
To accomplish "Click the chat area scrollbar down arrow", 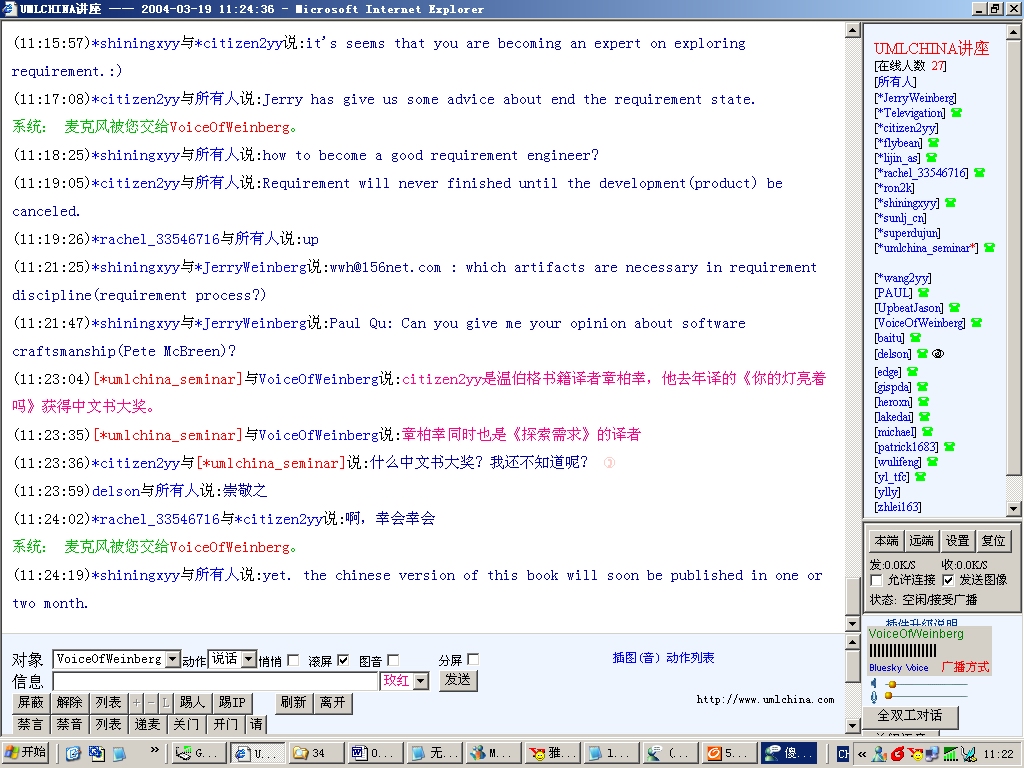I will coord(852,624).
